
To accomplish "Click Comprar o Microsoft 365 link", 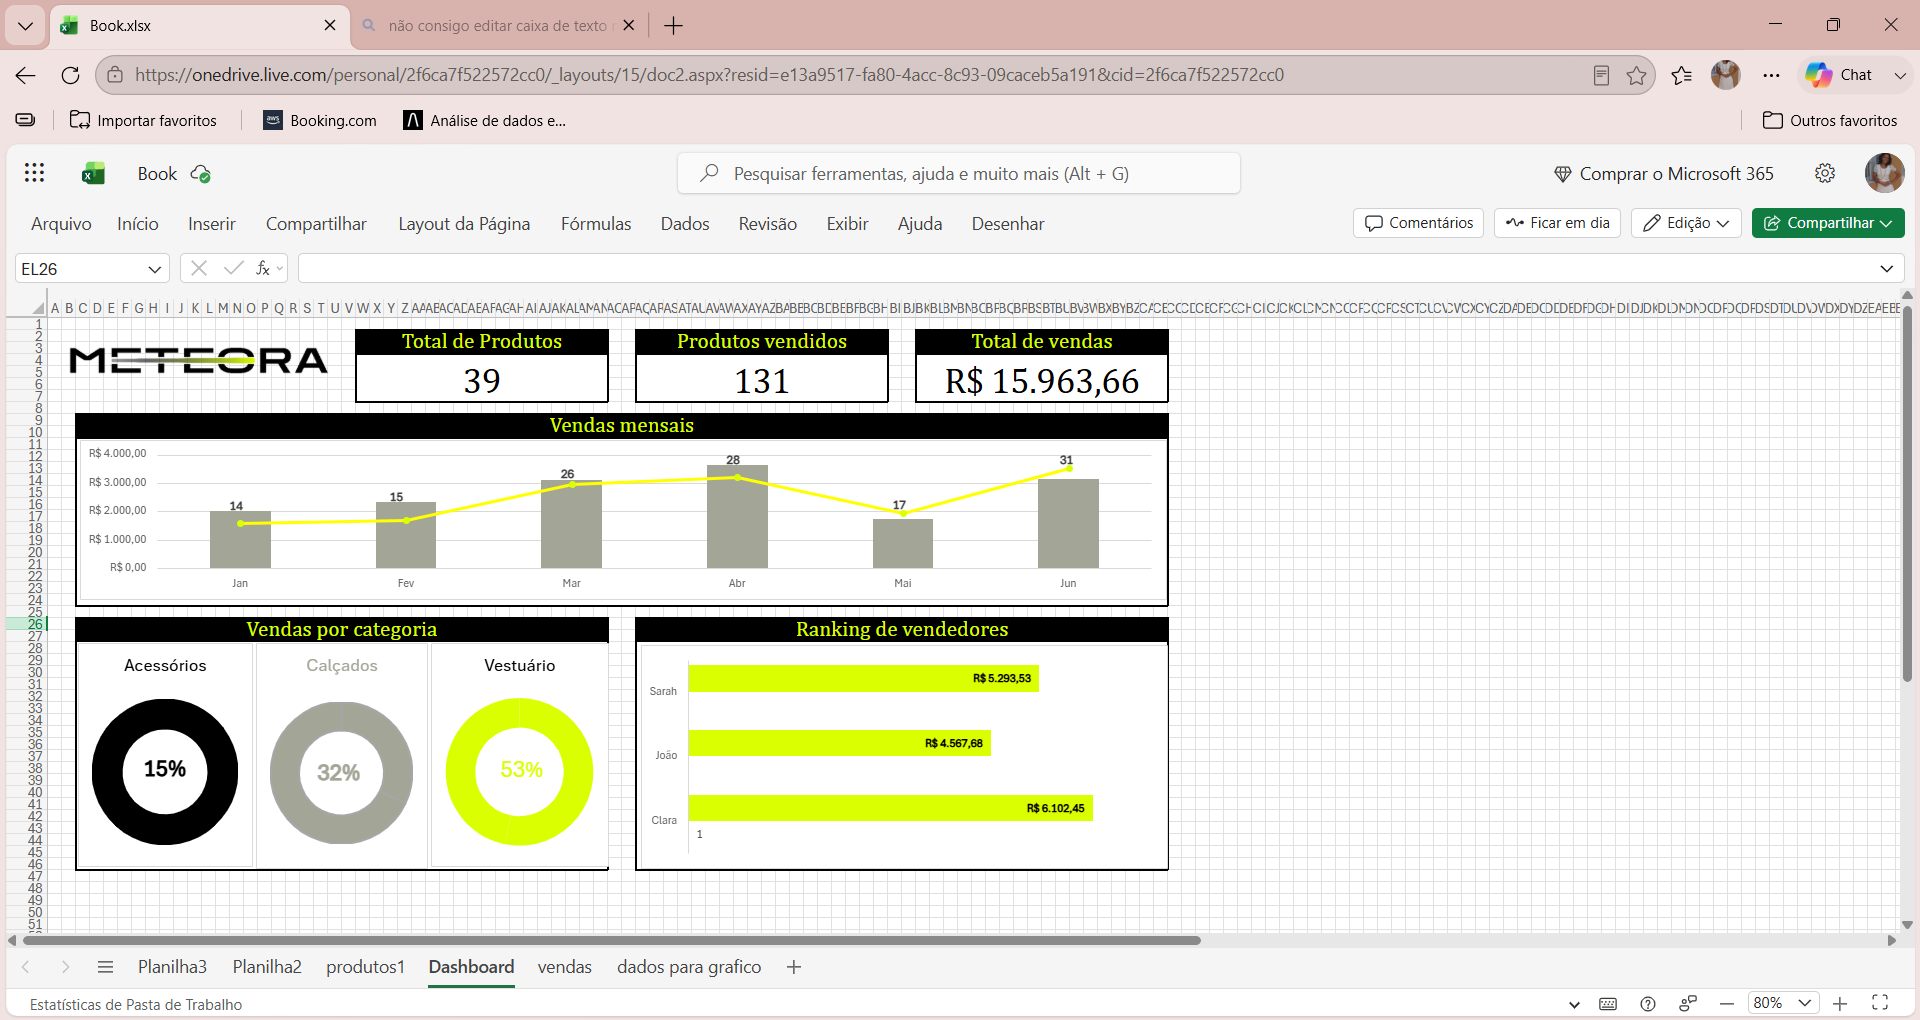I will (1664, 174).
